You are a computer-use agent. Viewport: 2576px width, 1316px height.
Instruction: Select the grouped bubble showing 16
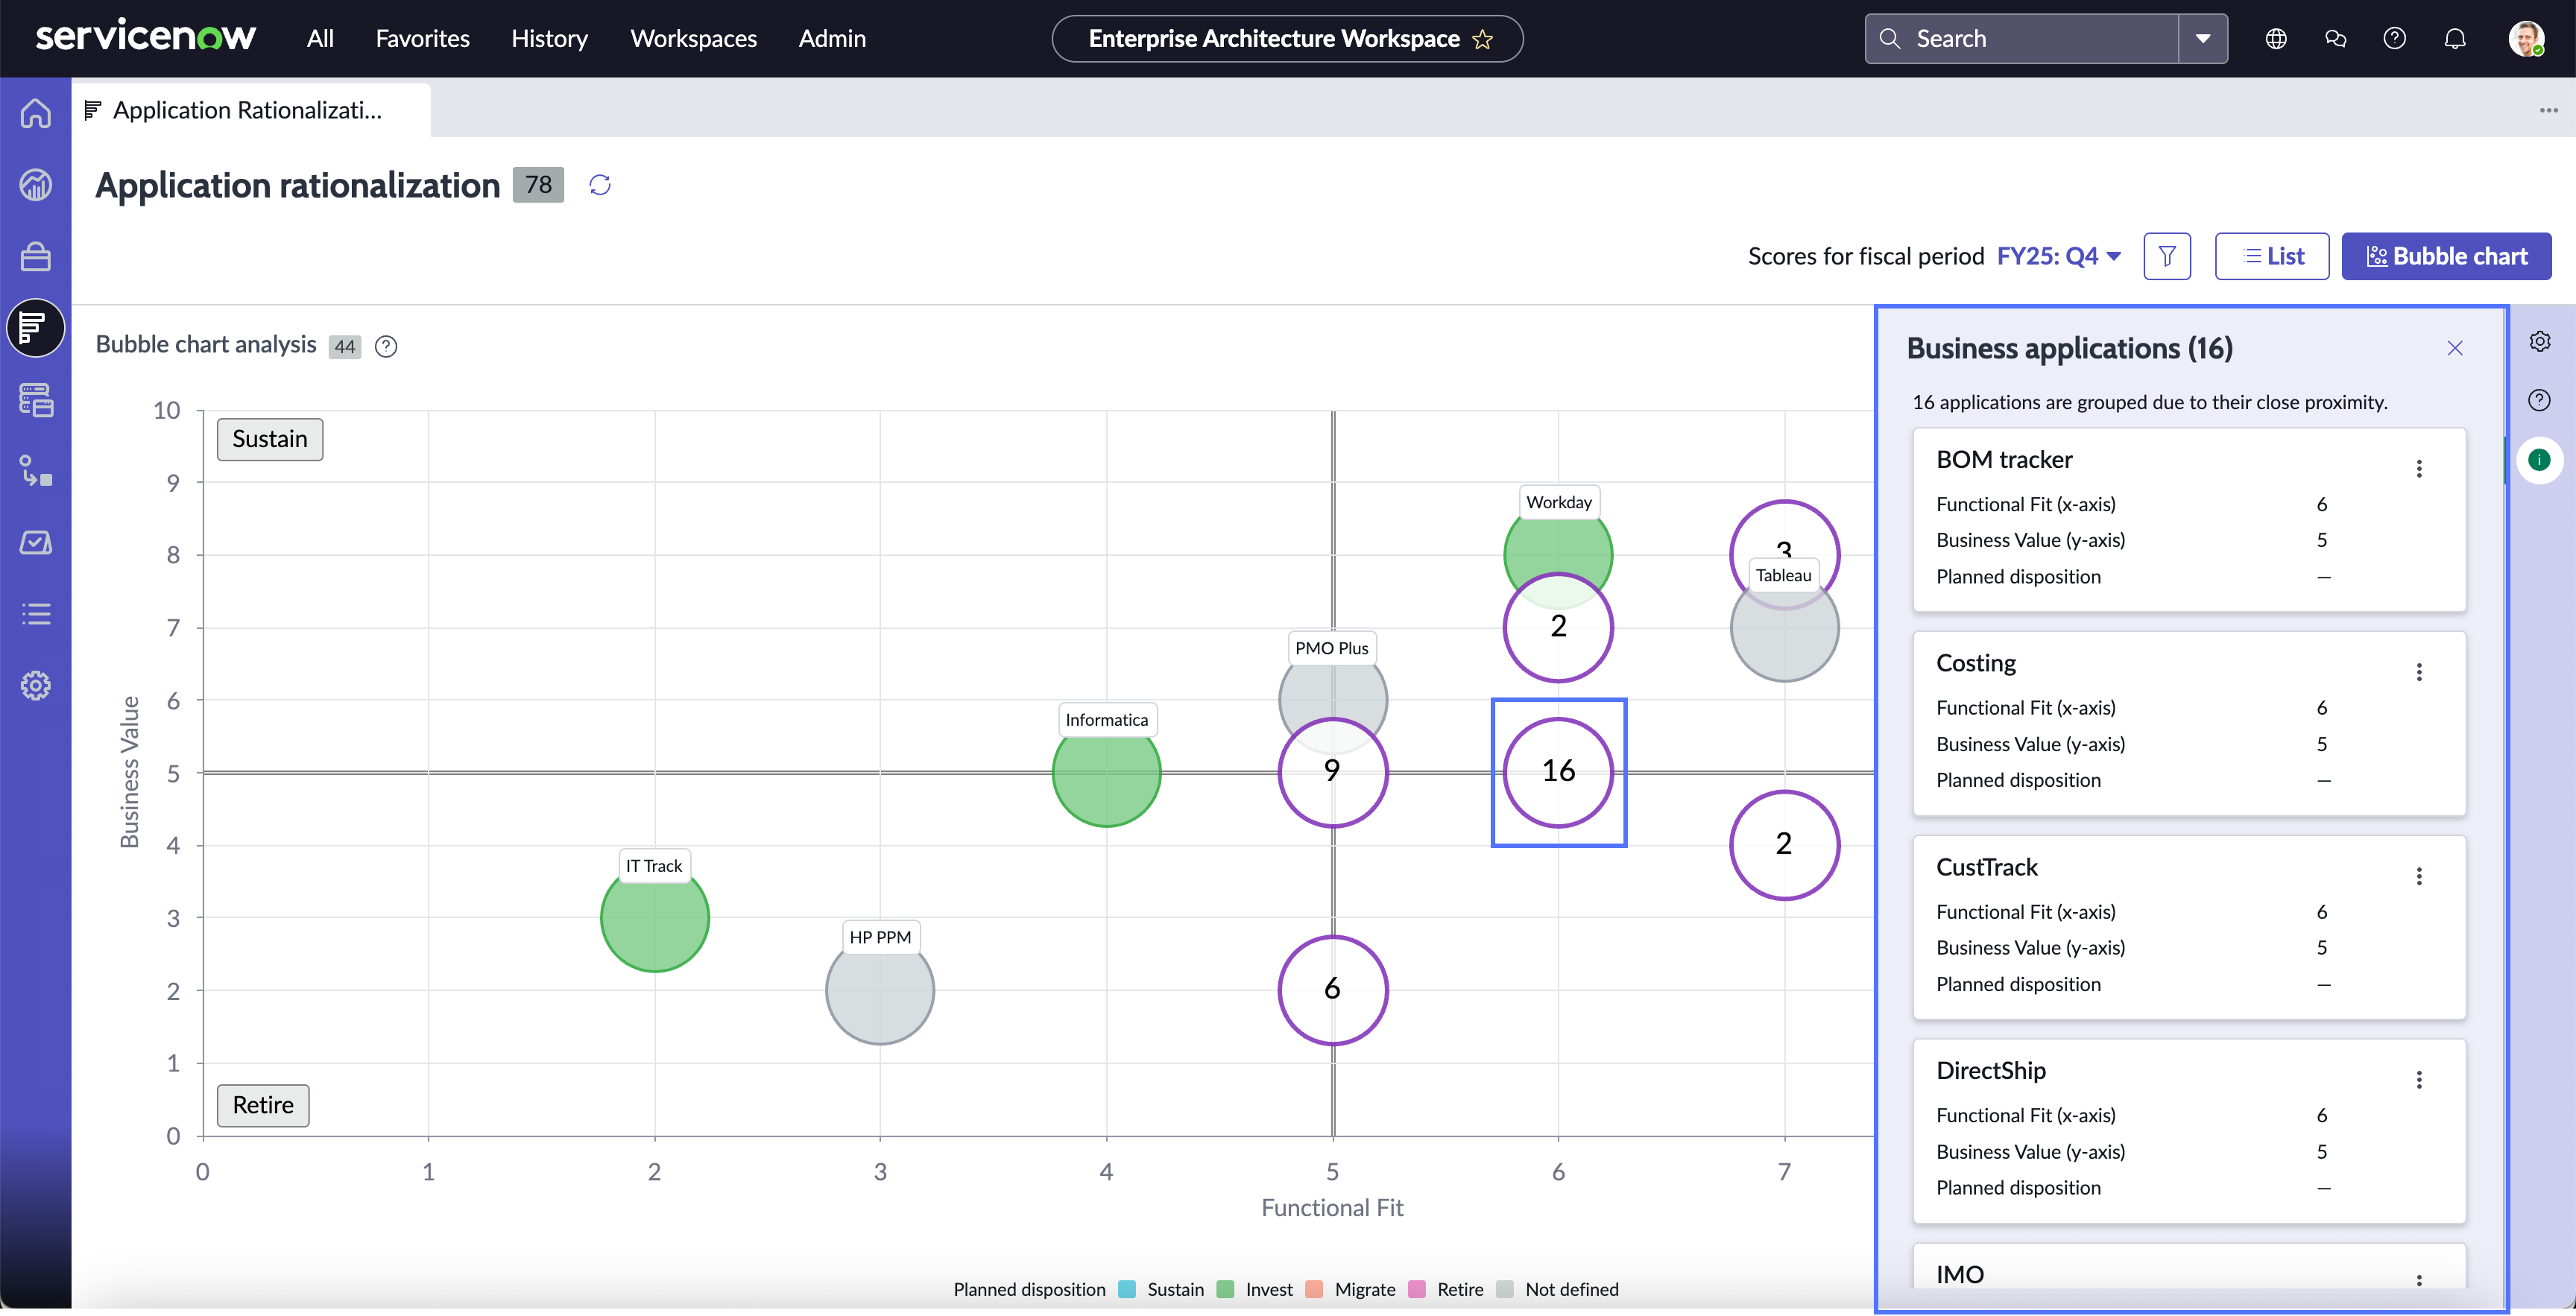click(x=1558, y=772)
